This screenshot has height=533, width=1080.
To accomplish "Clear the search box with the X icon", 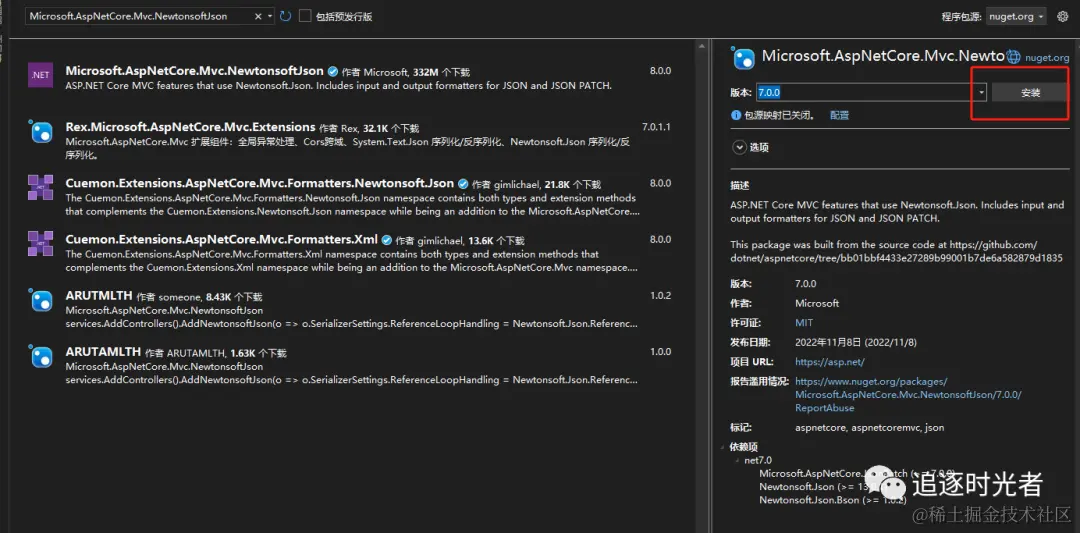I will pyautogui.click(x=258, y=16).
